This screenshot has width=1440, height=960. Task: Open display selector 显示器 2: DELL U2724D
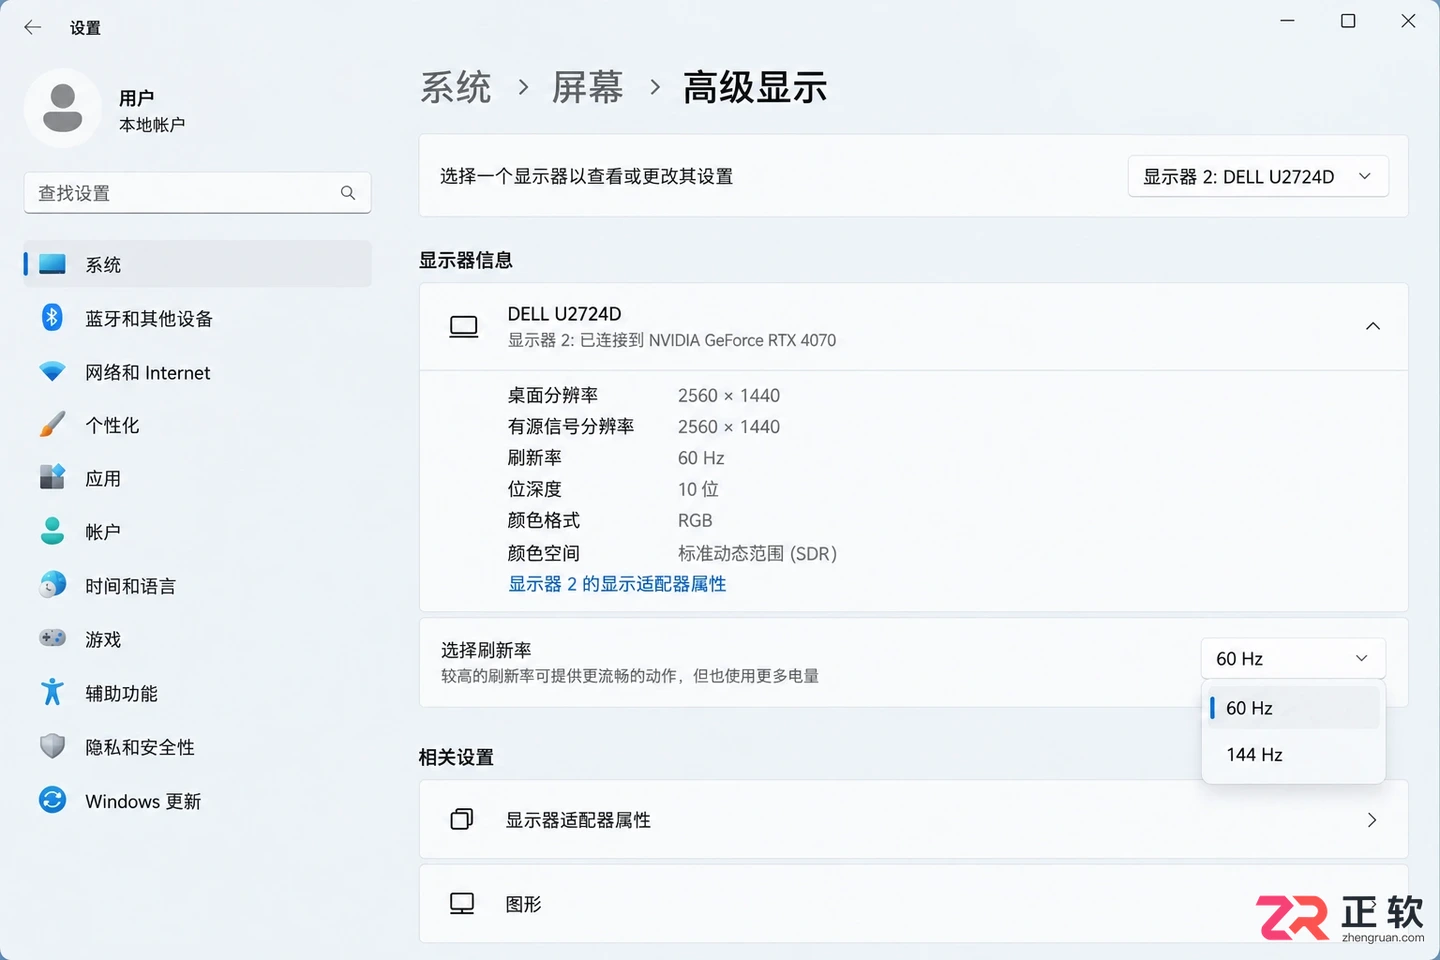1258,176
